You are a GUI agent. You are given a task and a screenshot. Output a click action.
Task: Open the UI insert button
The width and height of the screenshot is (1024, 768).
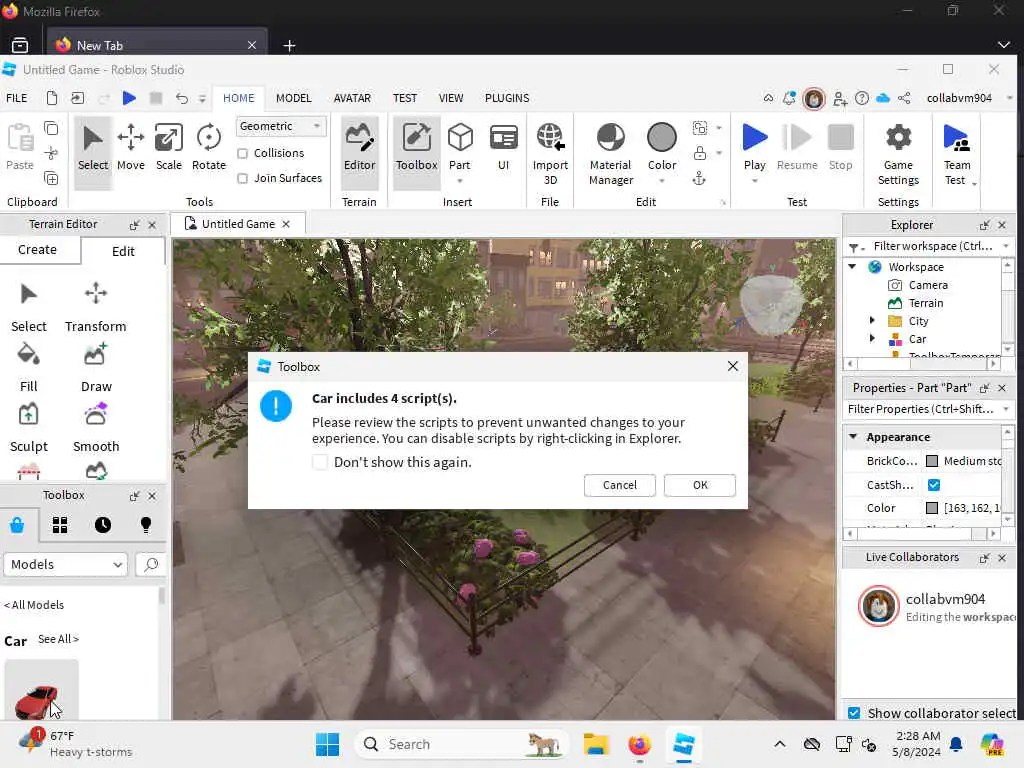[x=504, y=148]
